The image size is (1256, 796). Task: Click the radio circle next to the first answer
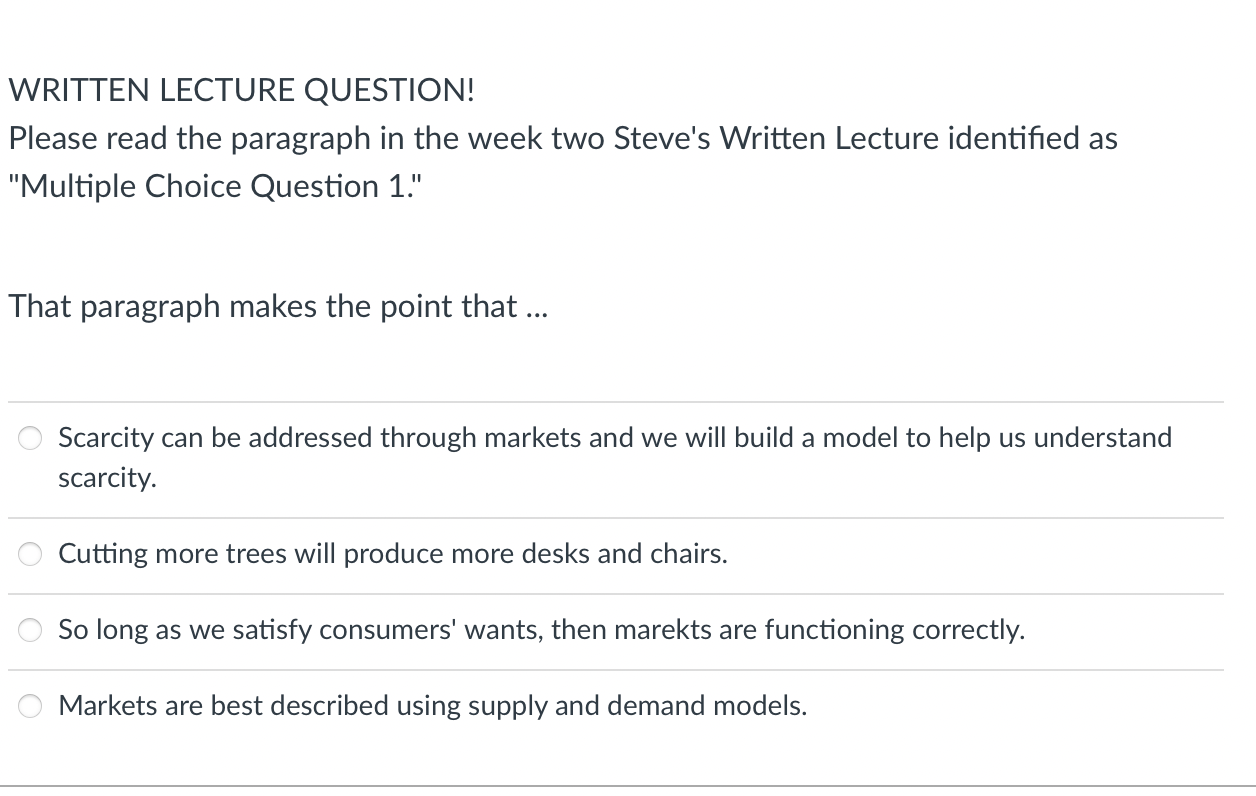(29, 438)
